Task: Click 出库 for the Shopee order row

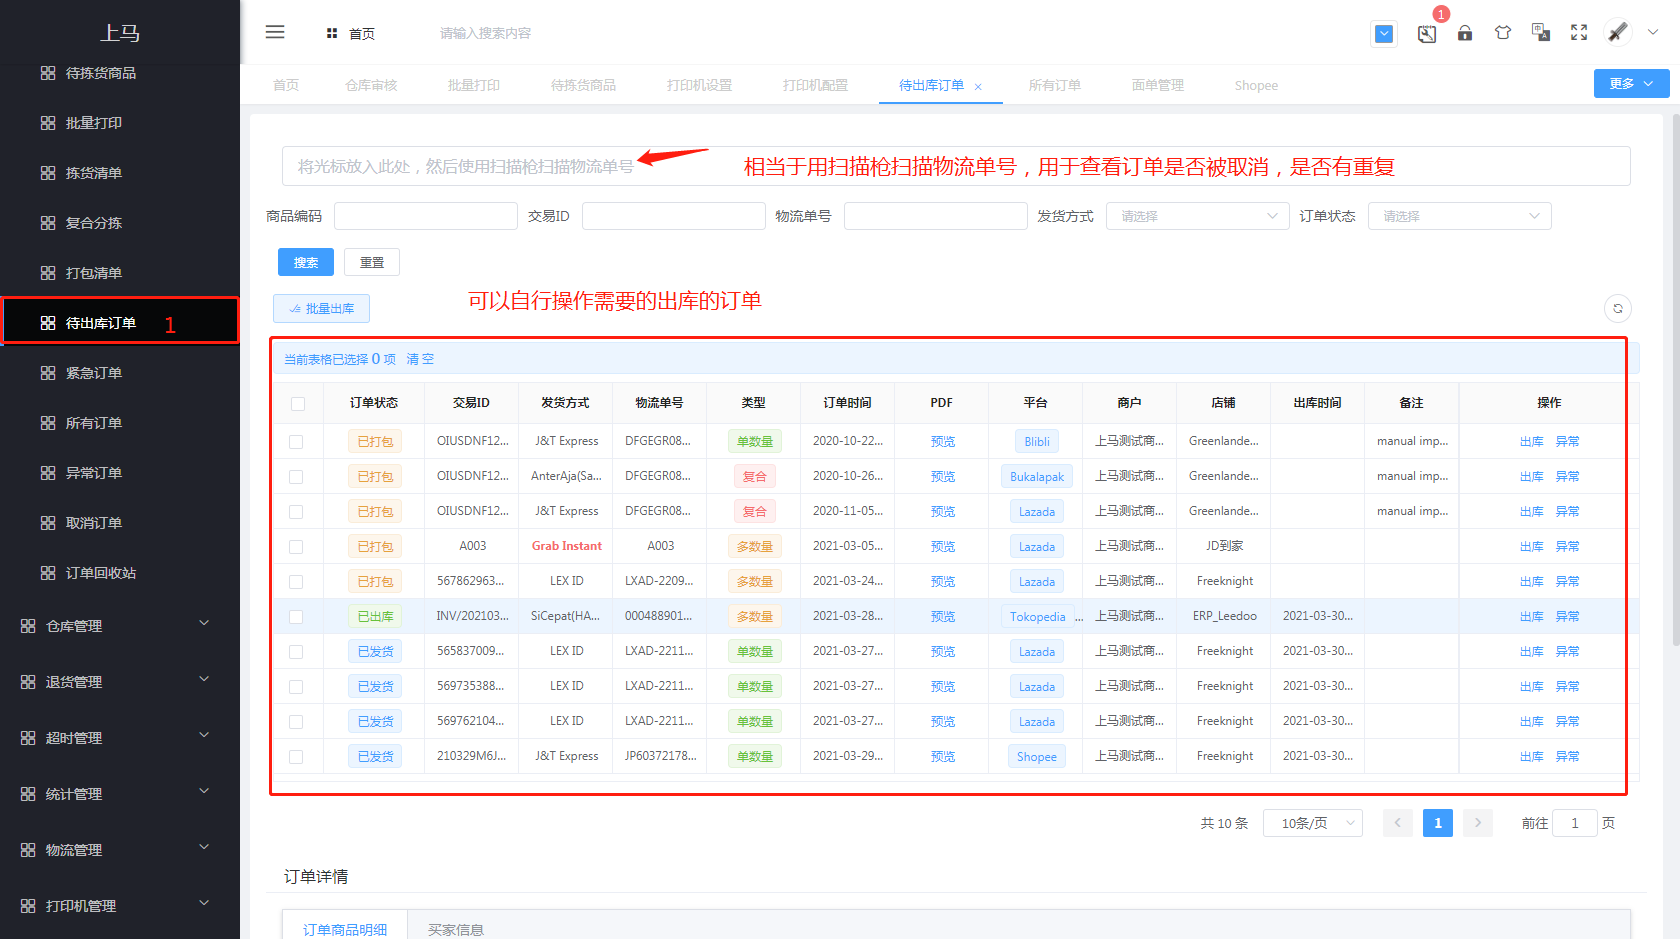Action: click(1531, 757)
